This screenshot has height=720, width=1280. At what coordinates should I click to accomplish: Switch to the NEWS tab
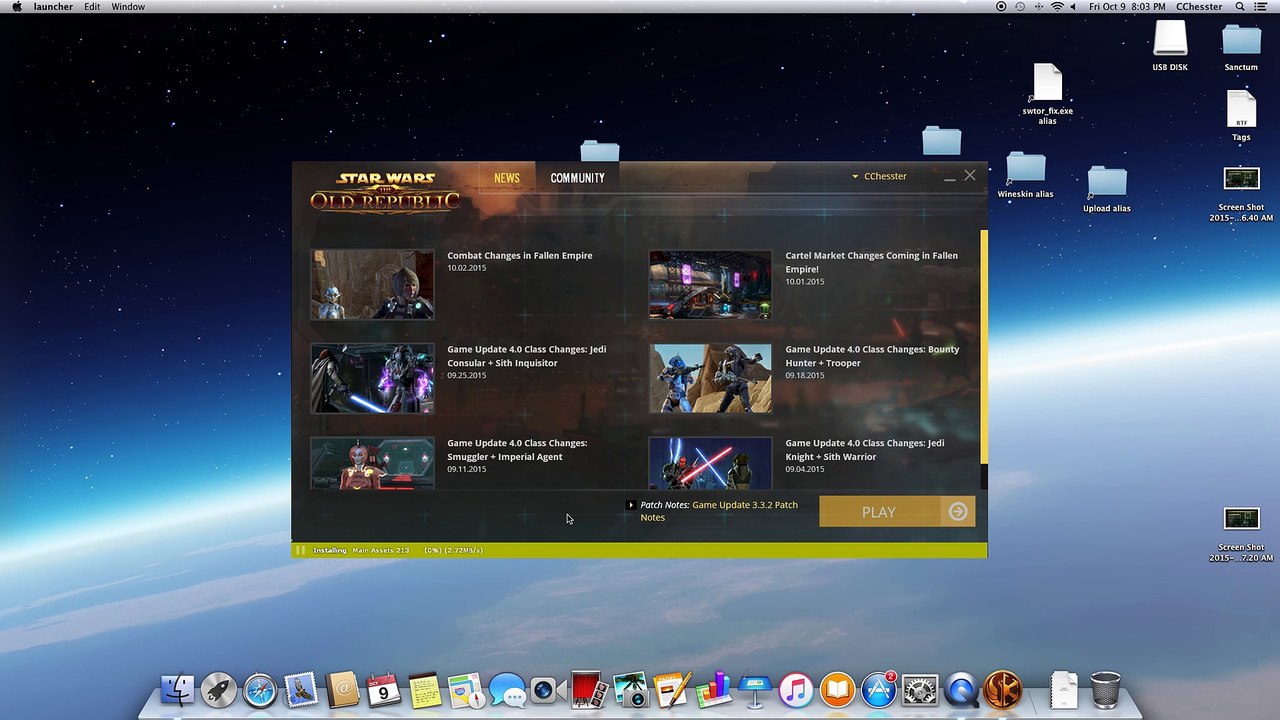click(507, 178)
